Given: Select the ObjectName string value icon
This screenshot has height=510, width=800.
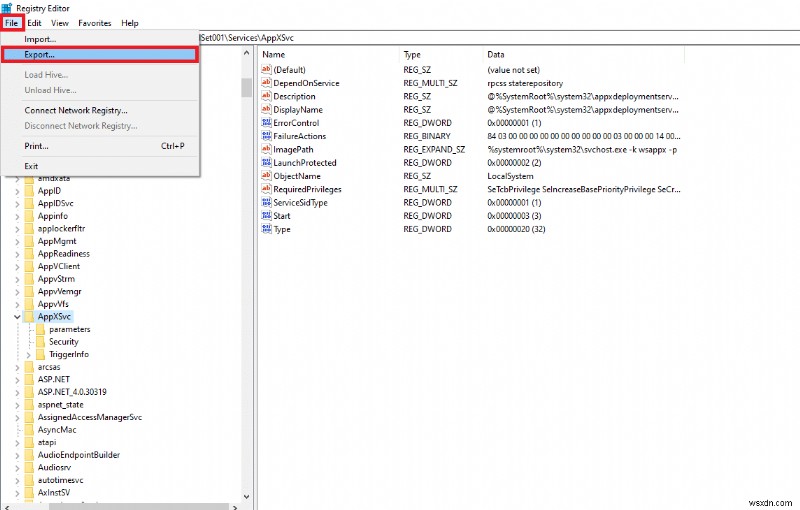Looking at the screenshot, I should tap(266, 175).
